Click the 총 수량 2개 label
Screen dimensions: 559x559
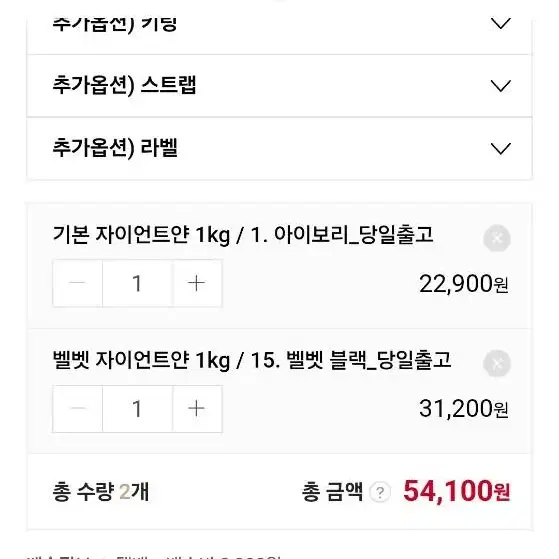tap(101, 492)
